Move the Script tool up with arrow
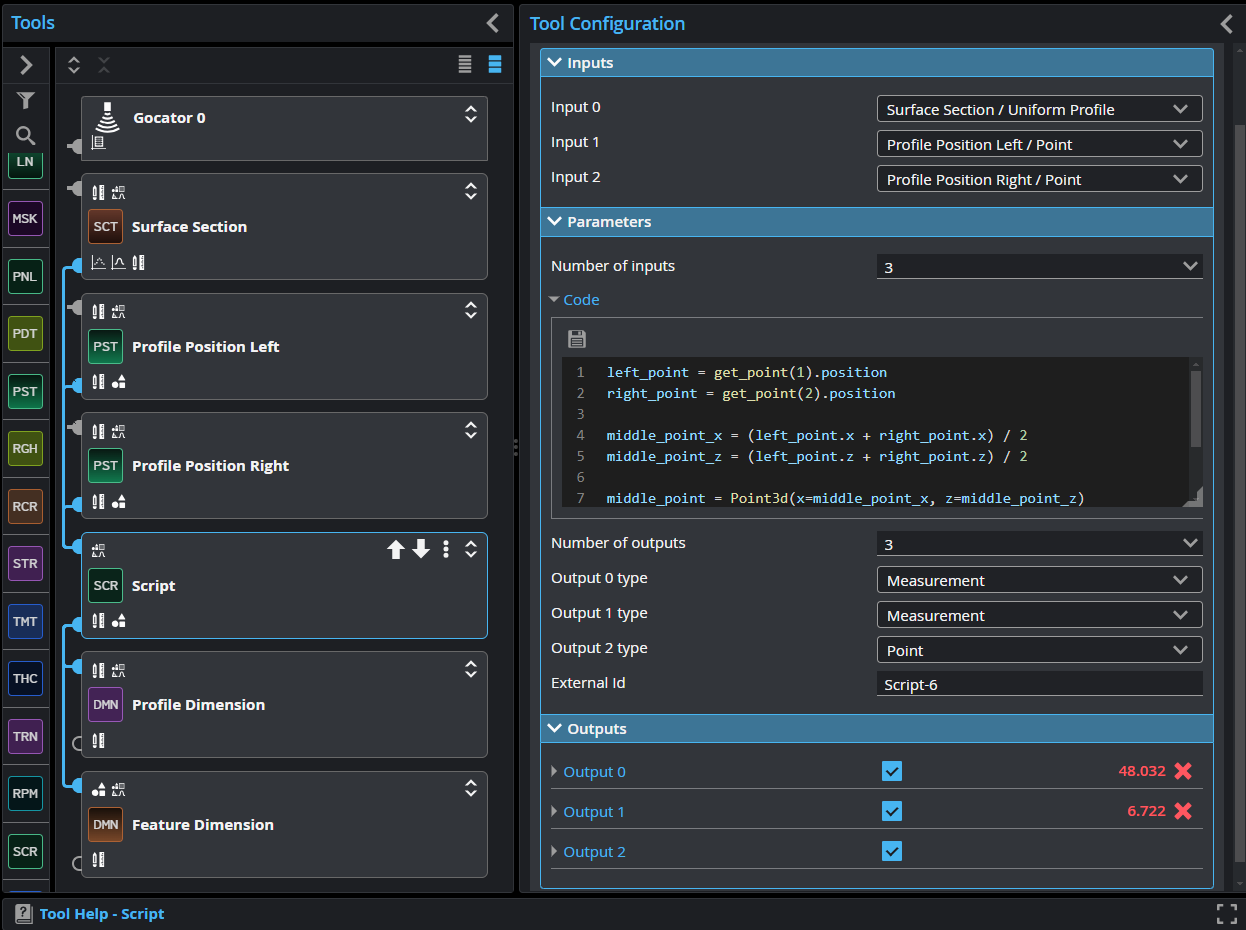The height and width of the screenshot is (930, 1246). click(x=396, y=549)
